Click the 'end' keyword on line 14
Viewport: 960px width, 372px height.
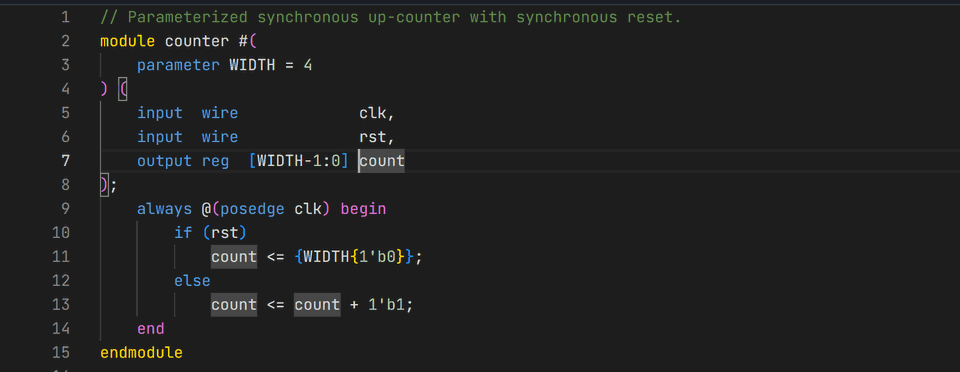click(x=151, y=329)
